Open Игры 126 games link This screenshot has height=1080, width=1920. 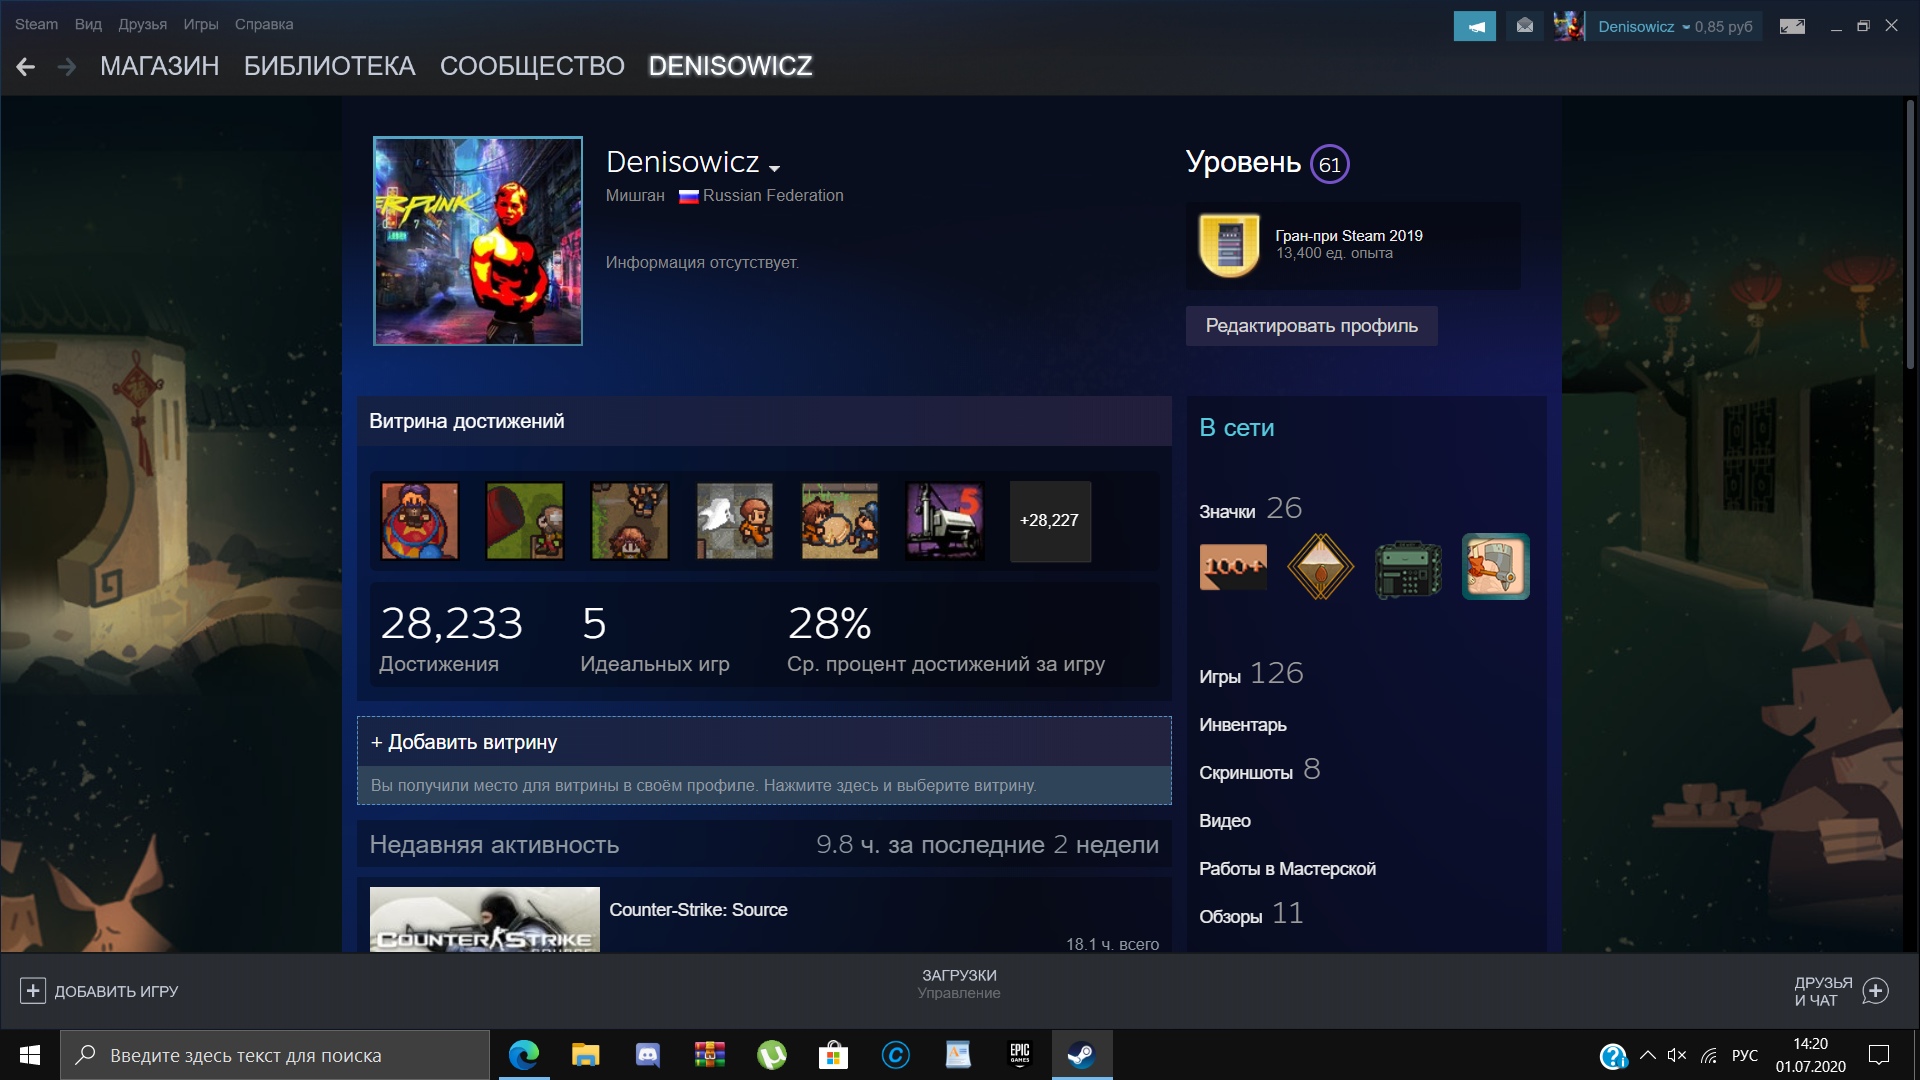tap(1251, 675)
